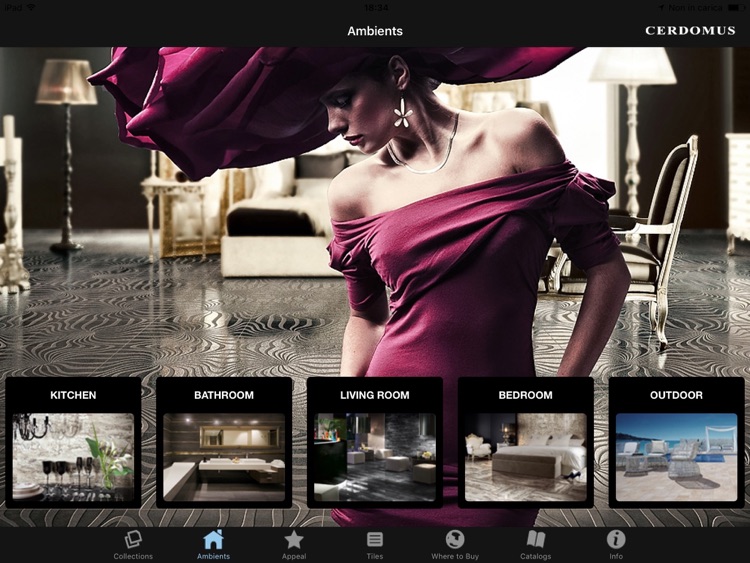The height and width of the screenshot is (563, 750).
Task: Open the Tiles list icon
Action: pos(375,540)
